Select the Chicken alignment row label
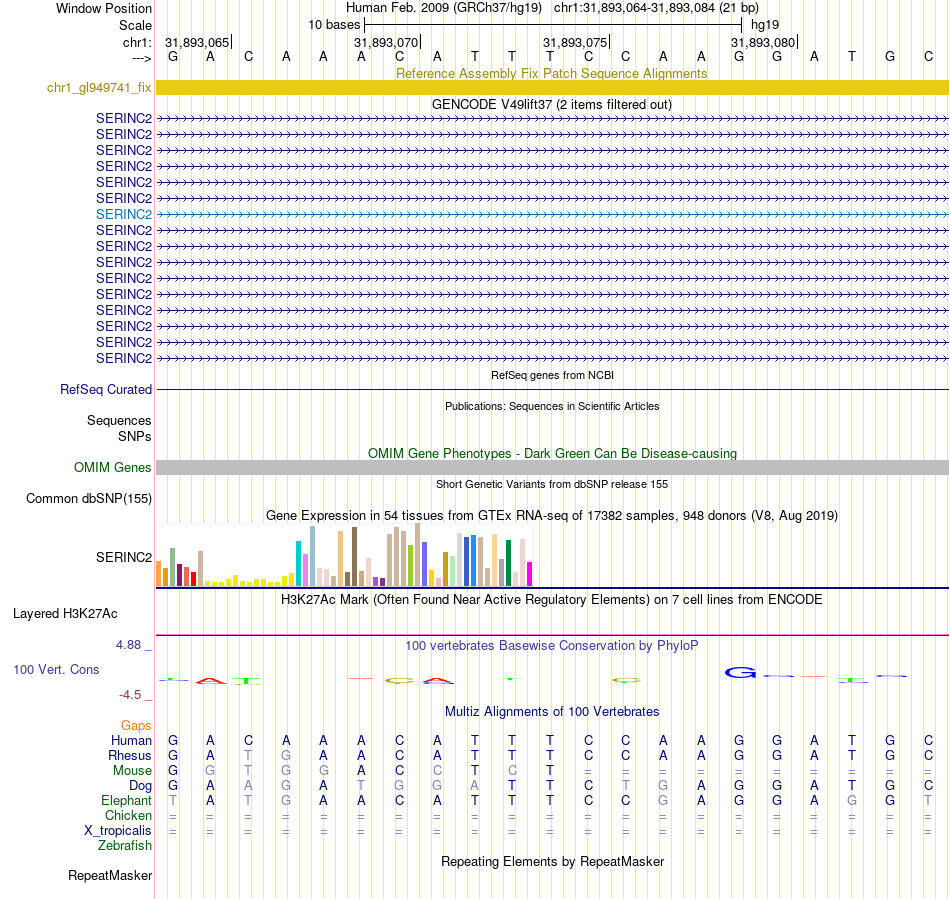The width and height of the screenshot is (950, 899). pos(128,816)
